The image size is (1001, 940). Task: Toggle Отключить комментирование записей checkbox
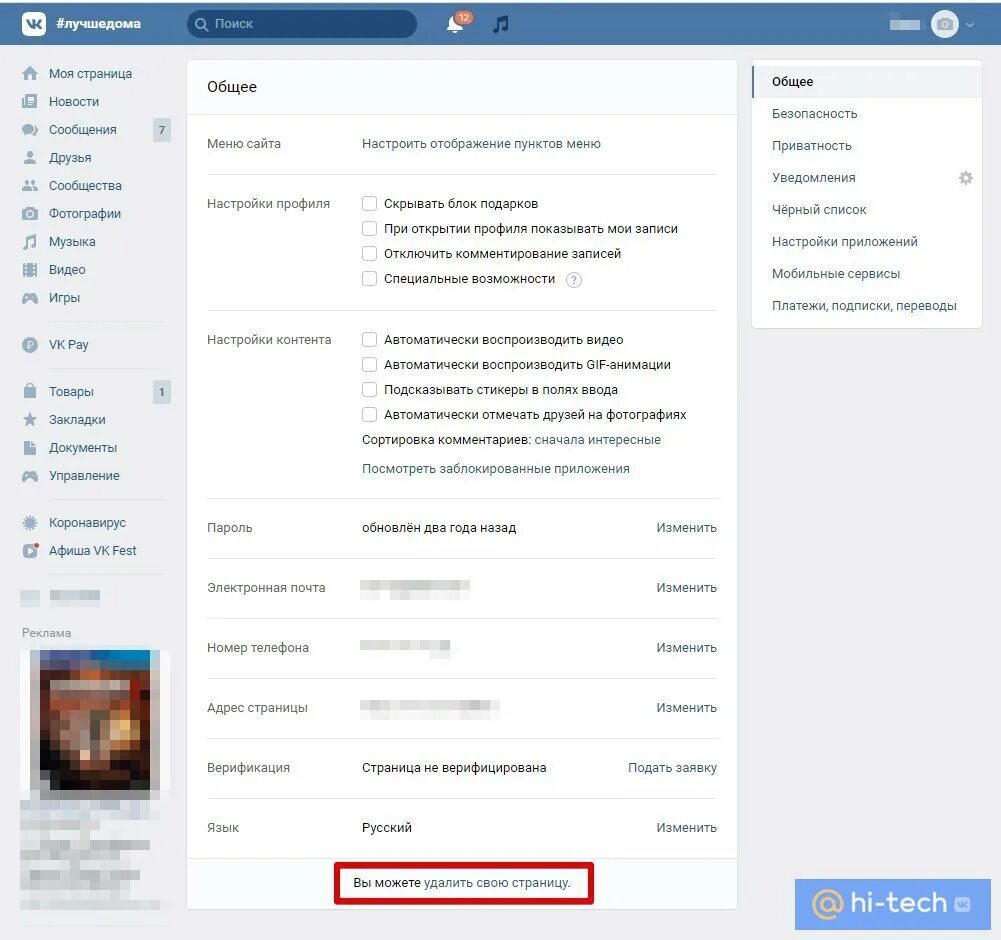coord(369,253)
